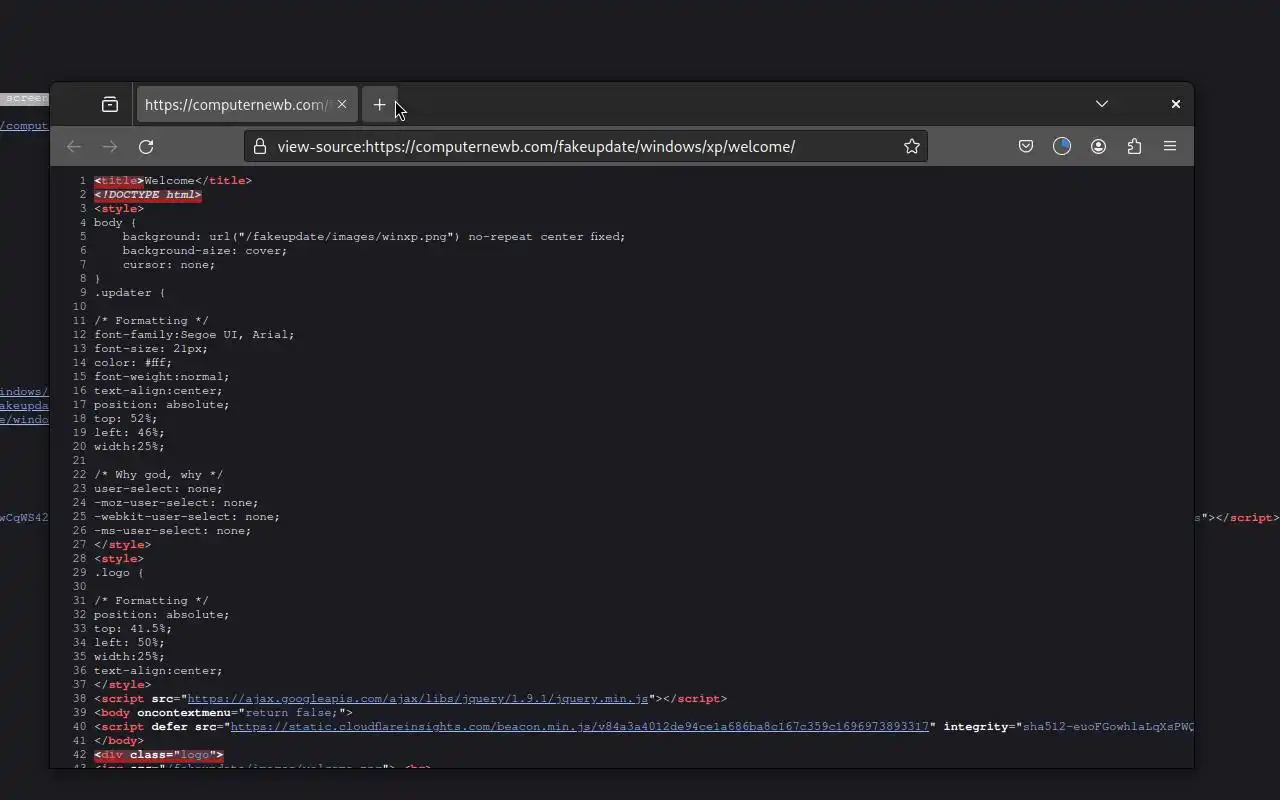Close the computernewb.com tab

(x=342, y=104)
